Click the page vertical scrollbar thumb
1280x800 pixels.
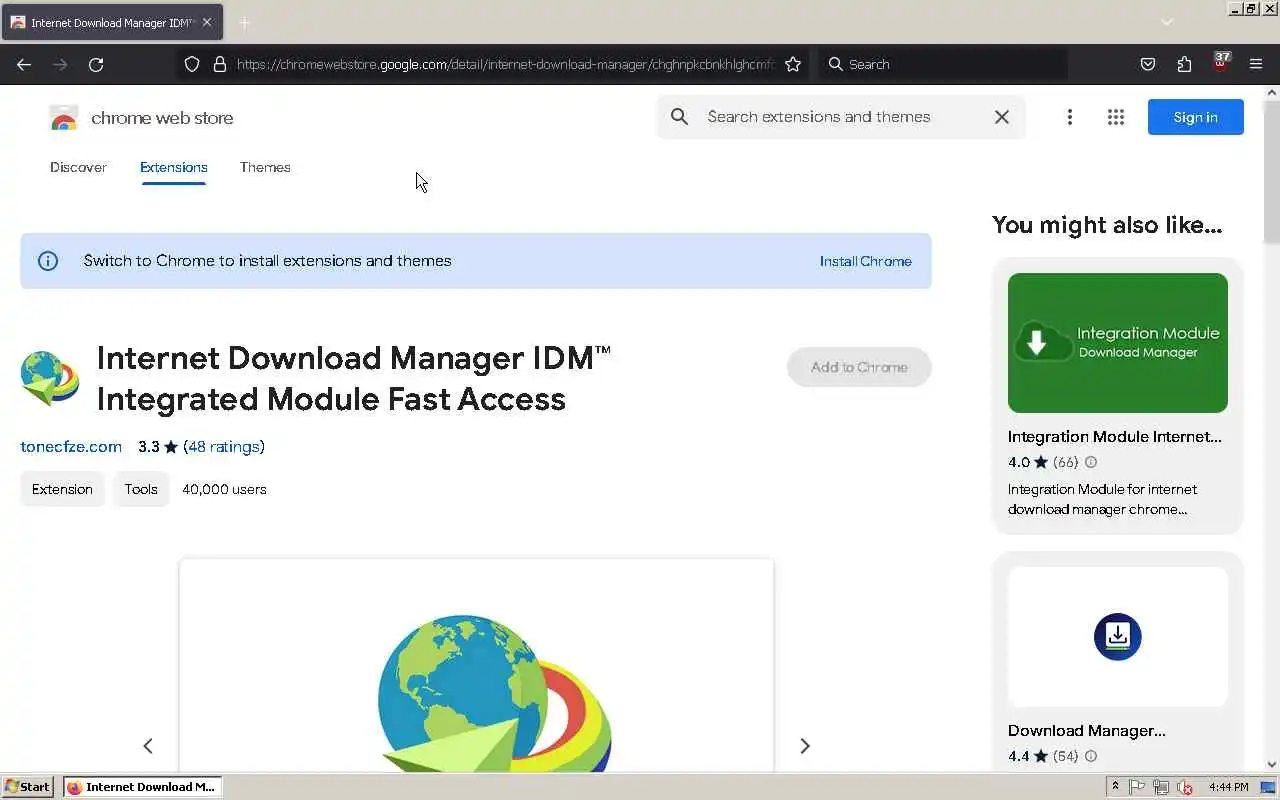click(1272, 172)
